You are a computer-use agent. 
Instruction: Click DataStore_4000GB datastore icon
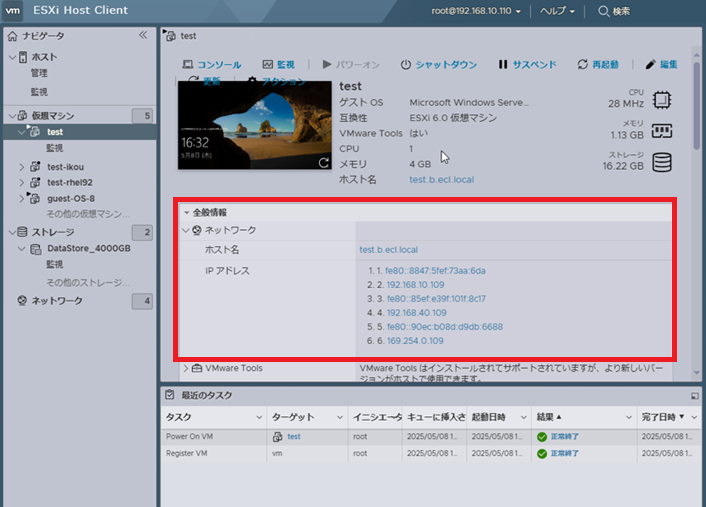click(36, 249)
